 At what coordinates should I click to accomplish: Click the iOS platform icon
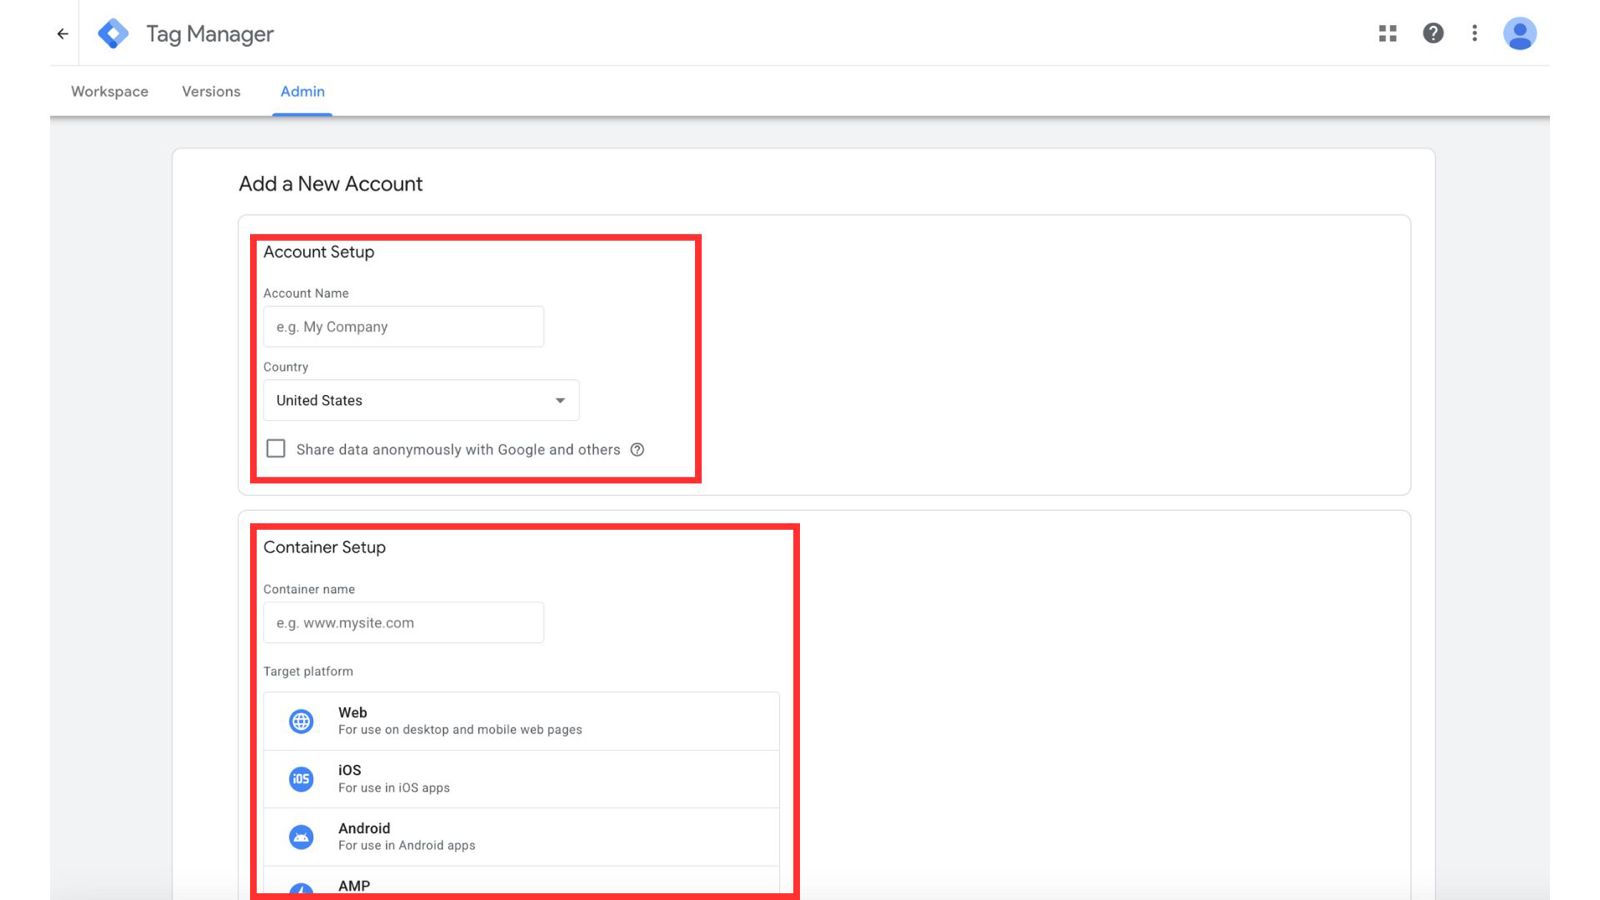[301, 779]
